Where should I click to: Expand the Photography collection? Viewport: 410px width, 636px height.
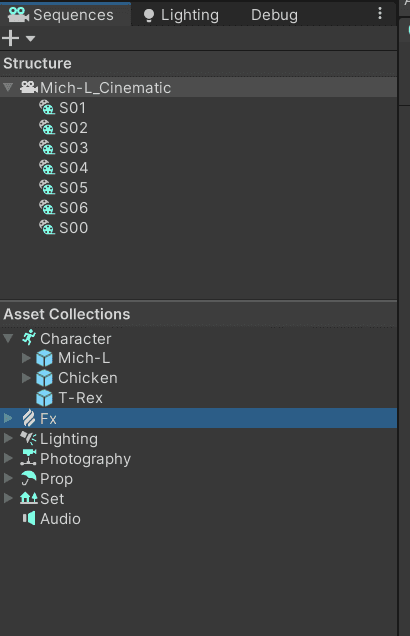point(8,458)
